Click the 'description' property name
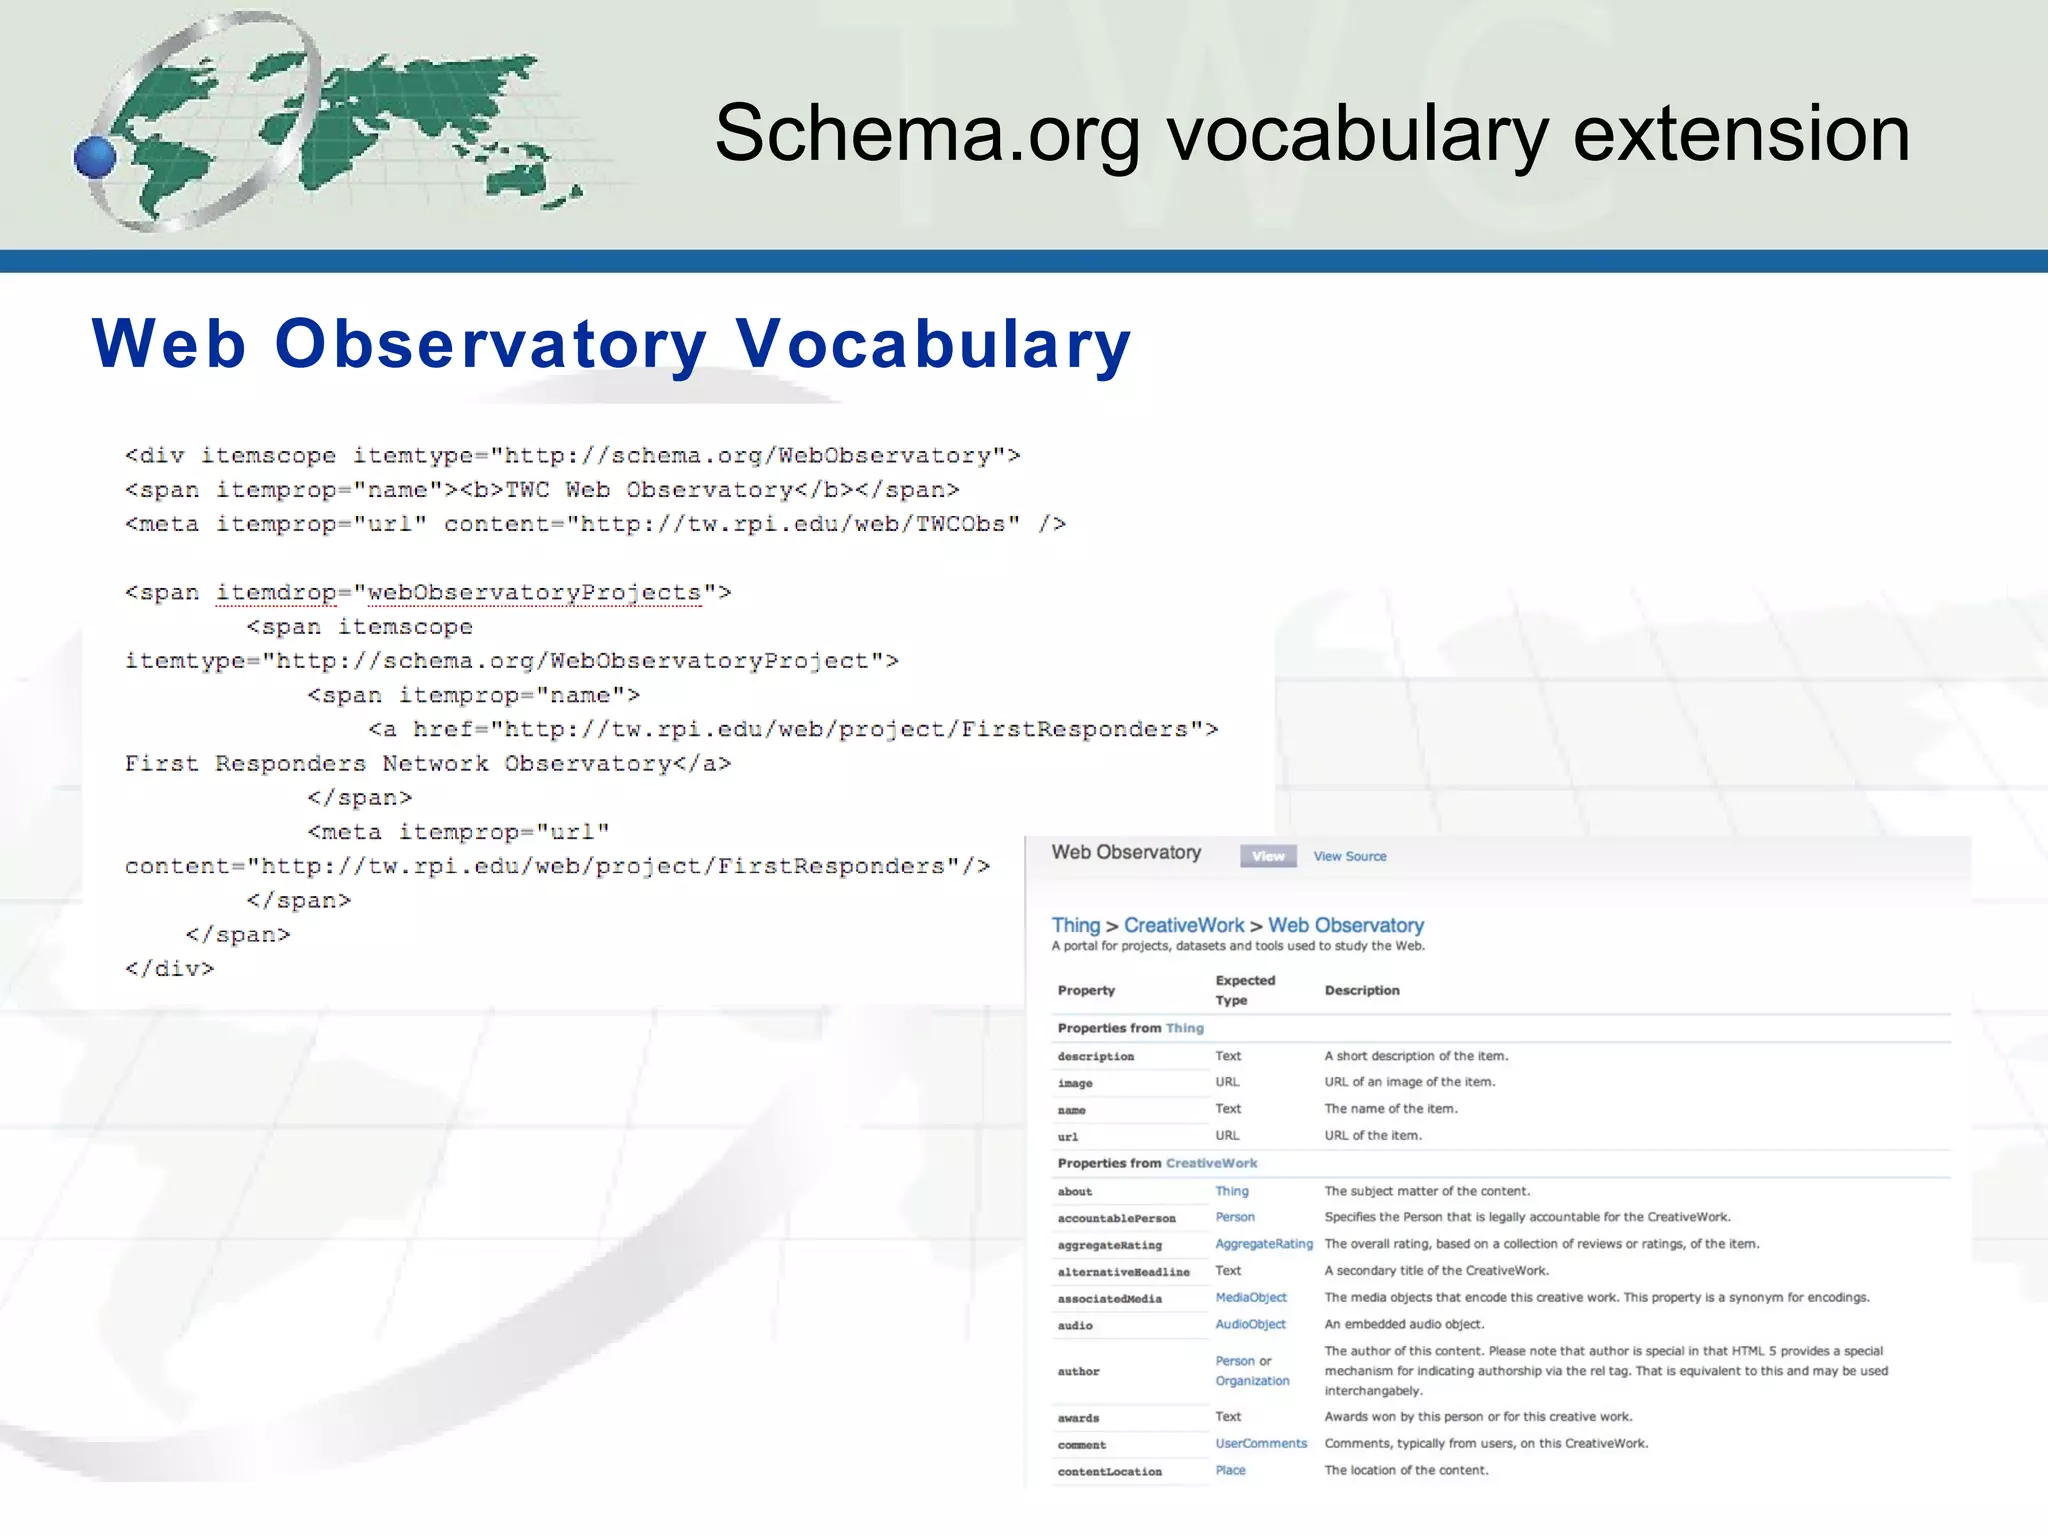Image resolution: width=2048 pixels, height=1536 pixels. [x=1096, y=1056]
